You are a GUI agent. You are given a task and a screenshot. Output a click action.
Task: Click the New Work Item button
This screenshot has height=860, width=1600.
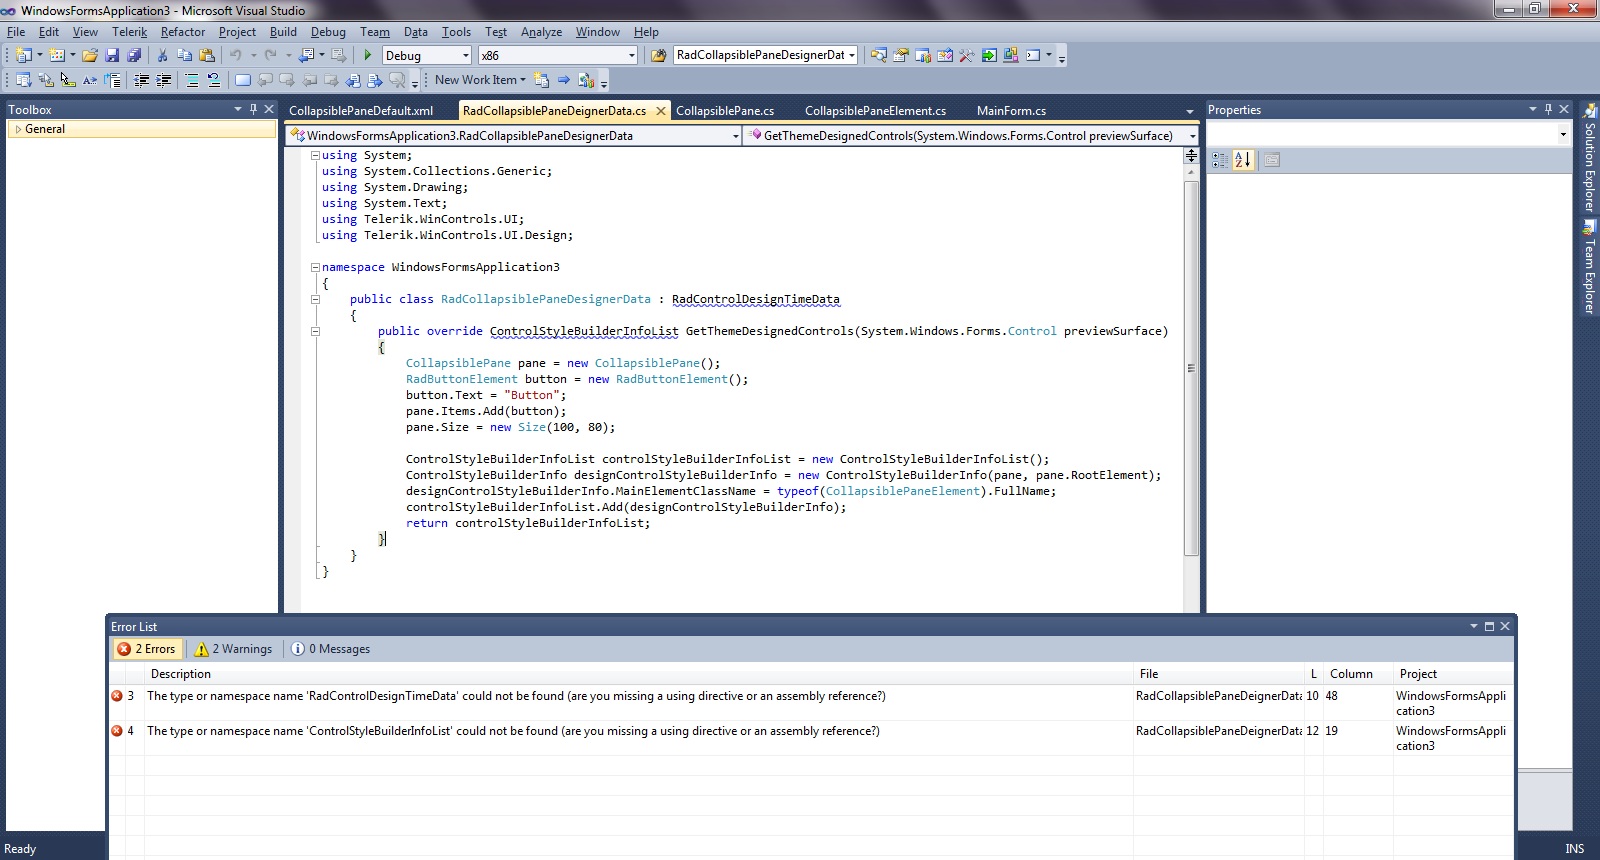click(476, 80)
